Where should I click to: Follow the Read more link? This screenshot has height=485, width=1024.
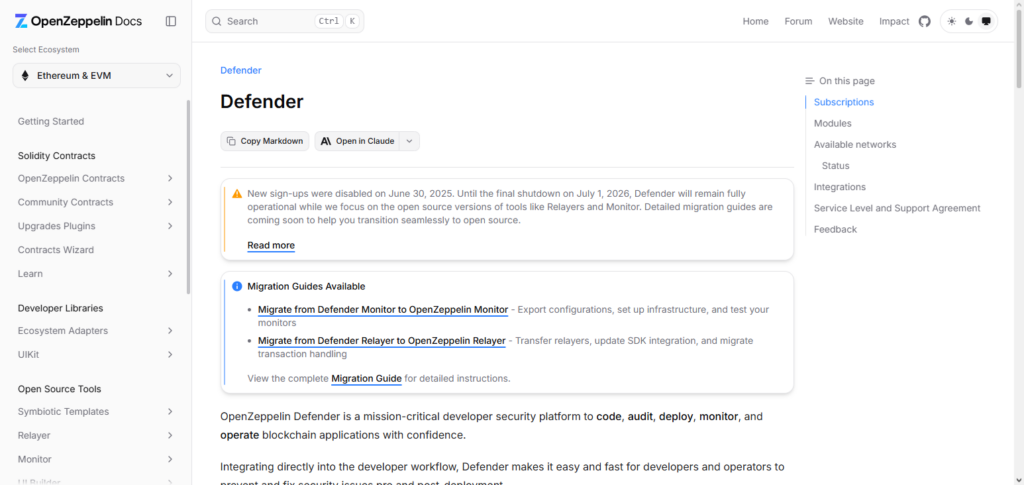tap(271, 245)
